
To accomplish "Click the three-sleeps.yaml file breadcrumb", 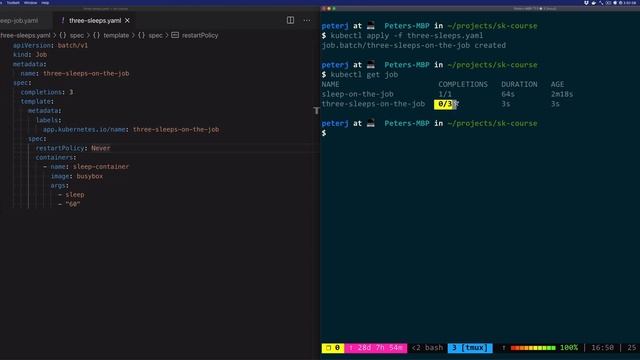I will coord(25,36).
